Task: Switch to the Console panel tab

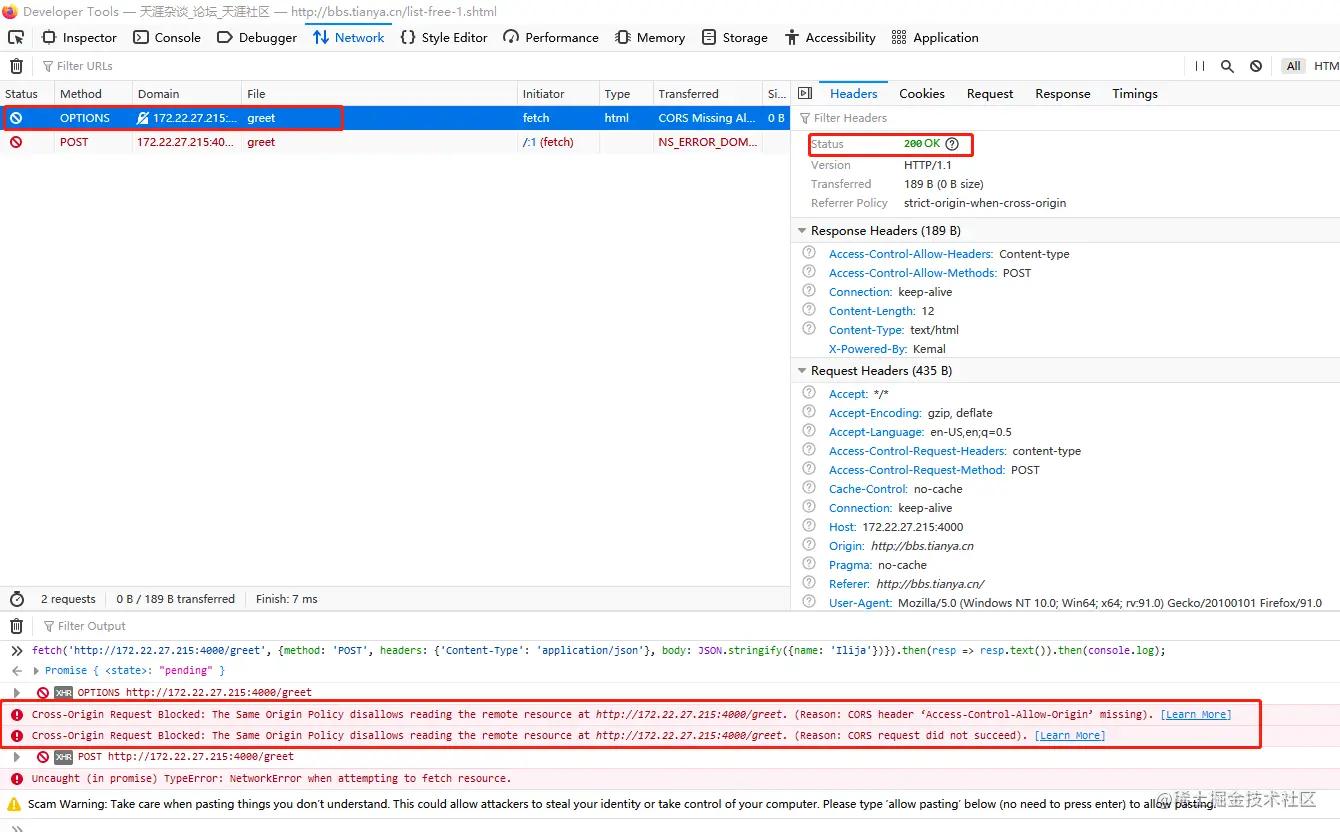Action: tap(167, 37)
